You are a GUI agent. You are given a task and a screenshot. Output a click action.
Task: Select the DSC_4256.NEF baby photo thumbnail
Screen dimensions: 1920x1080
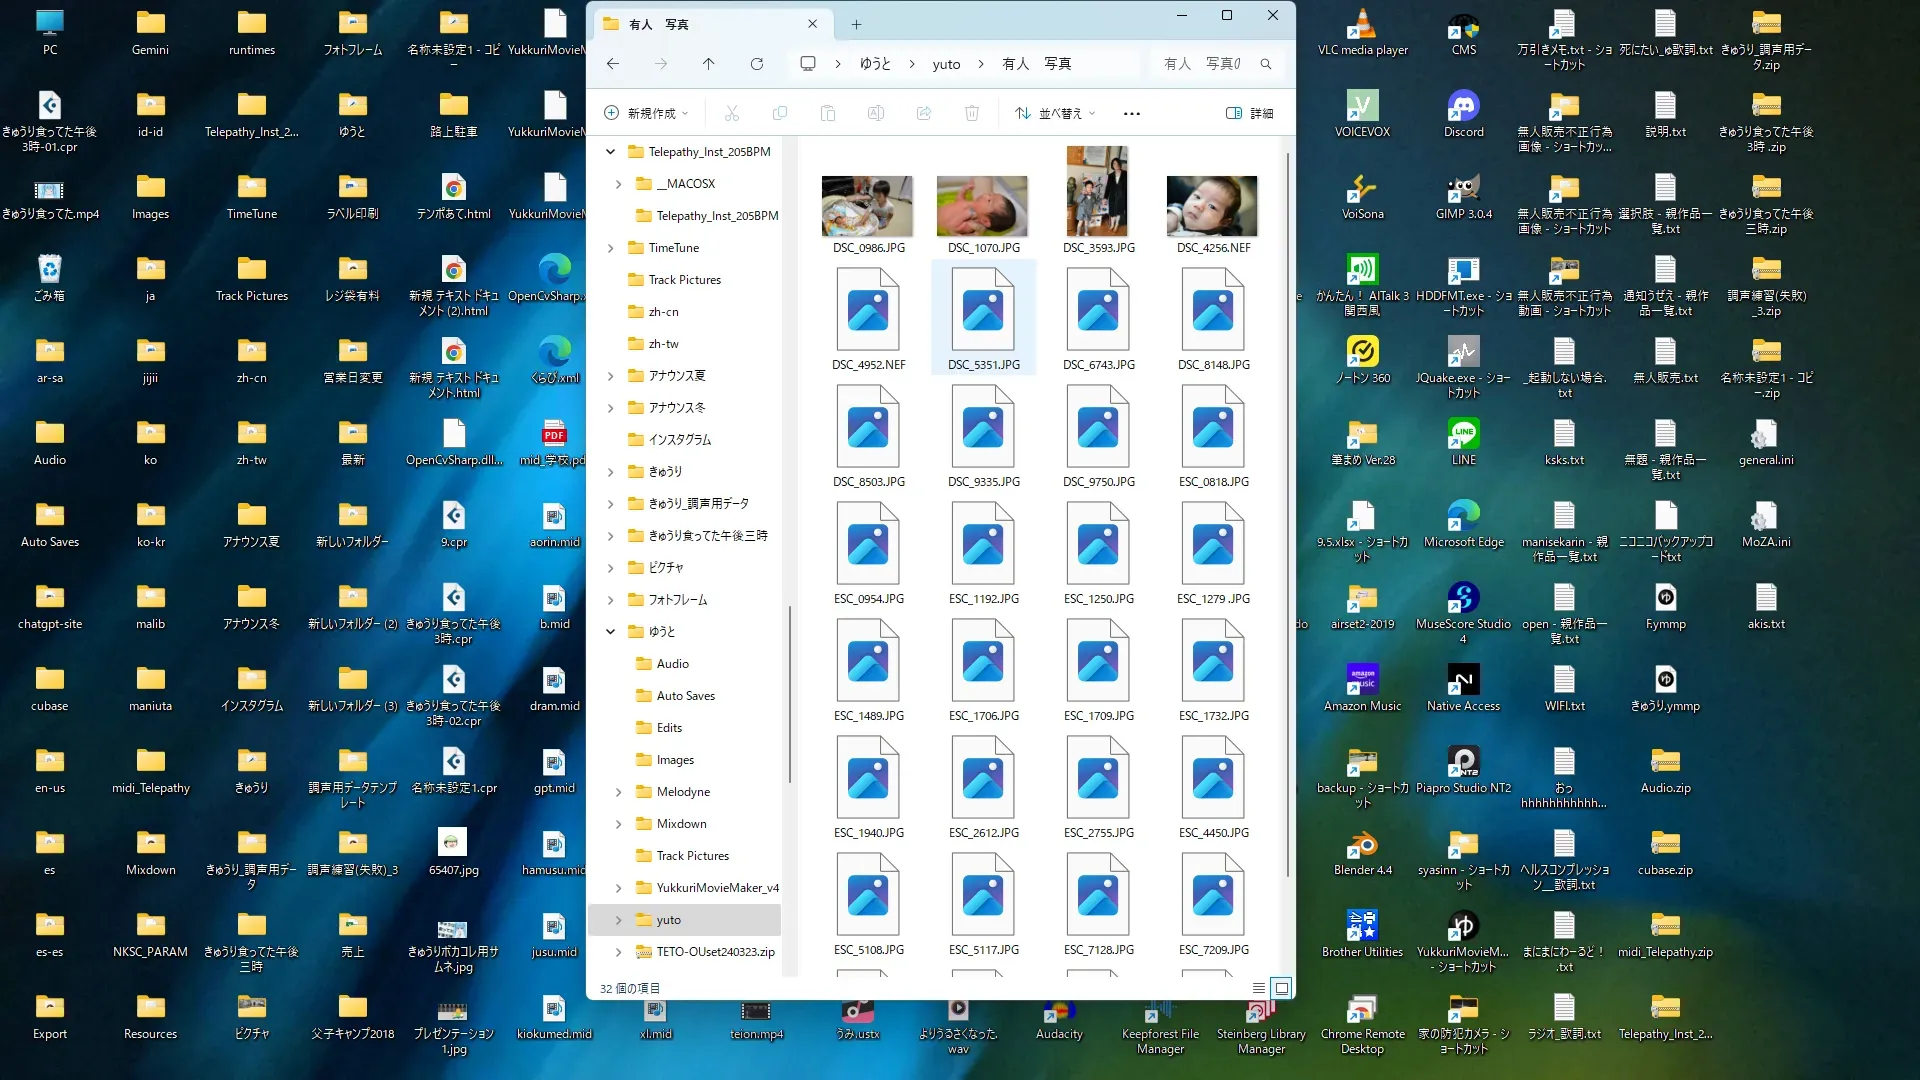click(1212, 206)
